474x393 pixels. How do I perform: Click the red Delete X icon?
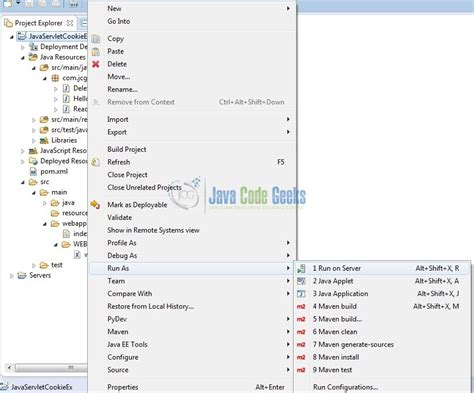pyautogui.click(x=96, y=64)
